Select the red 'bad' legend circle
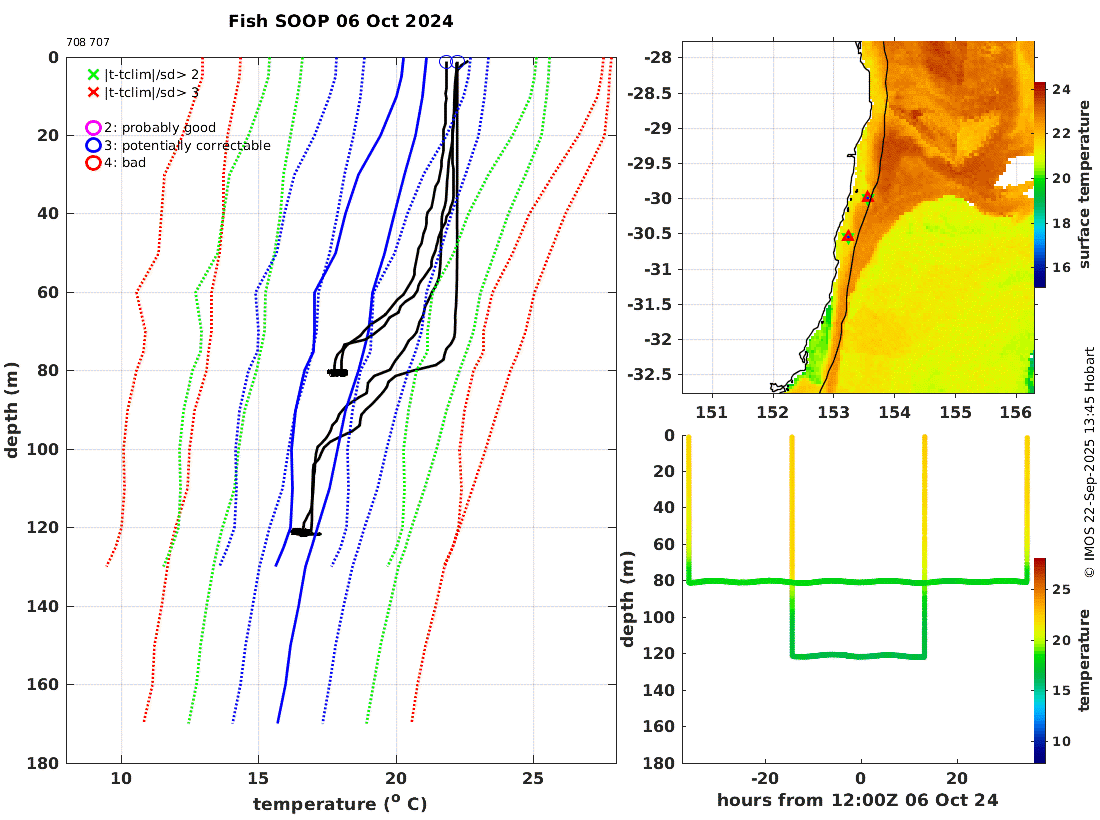The height and width of the screenshot is (820, 1100). (93, 163)
